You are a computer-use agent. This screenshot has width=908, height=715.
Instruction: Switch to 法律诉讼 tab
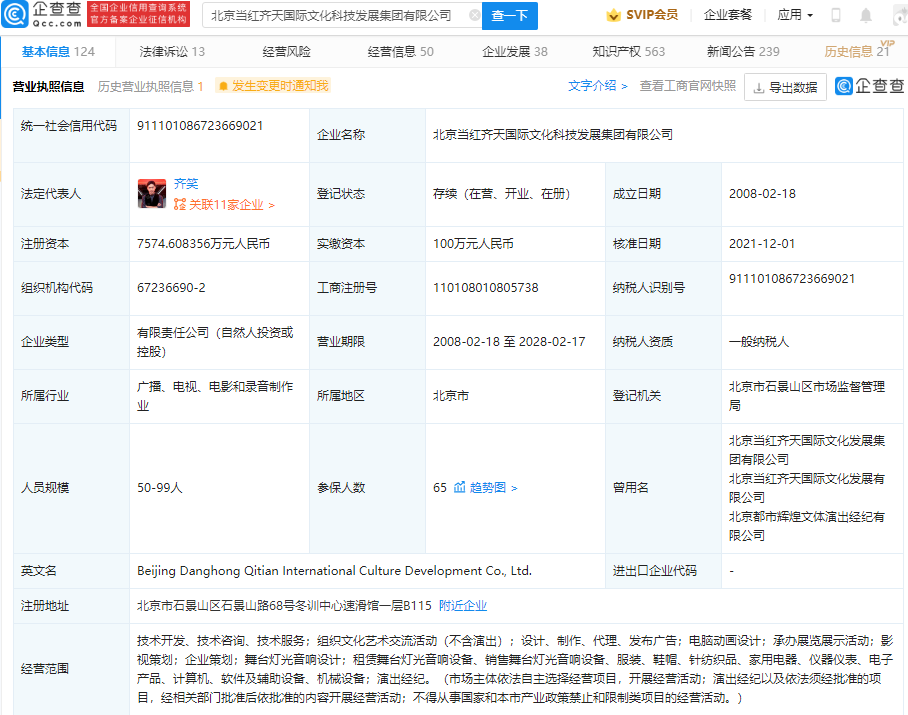point(172,52)
